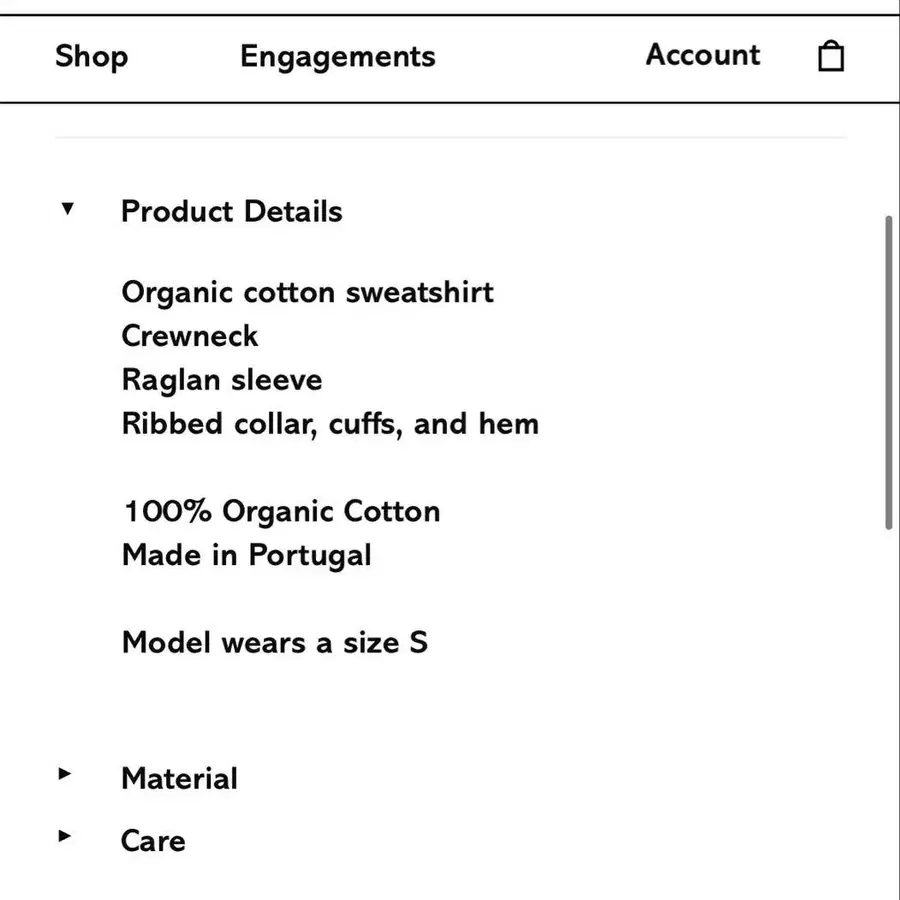Collapse the Product Details triangle arrow
Image resolution: width=900 pixels, height=900 pixels.
point(67,208)
